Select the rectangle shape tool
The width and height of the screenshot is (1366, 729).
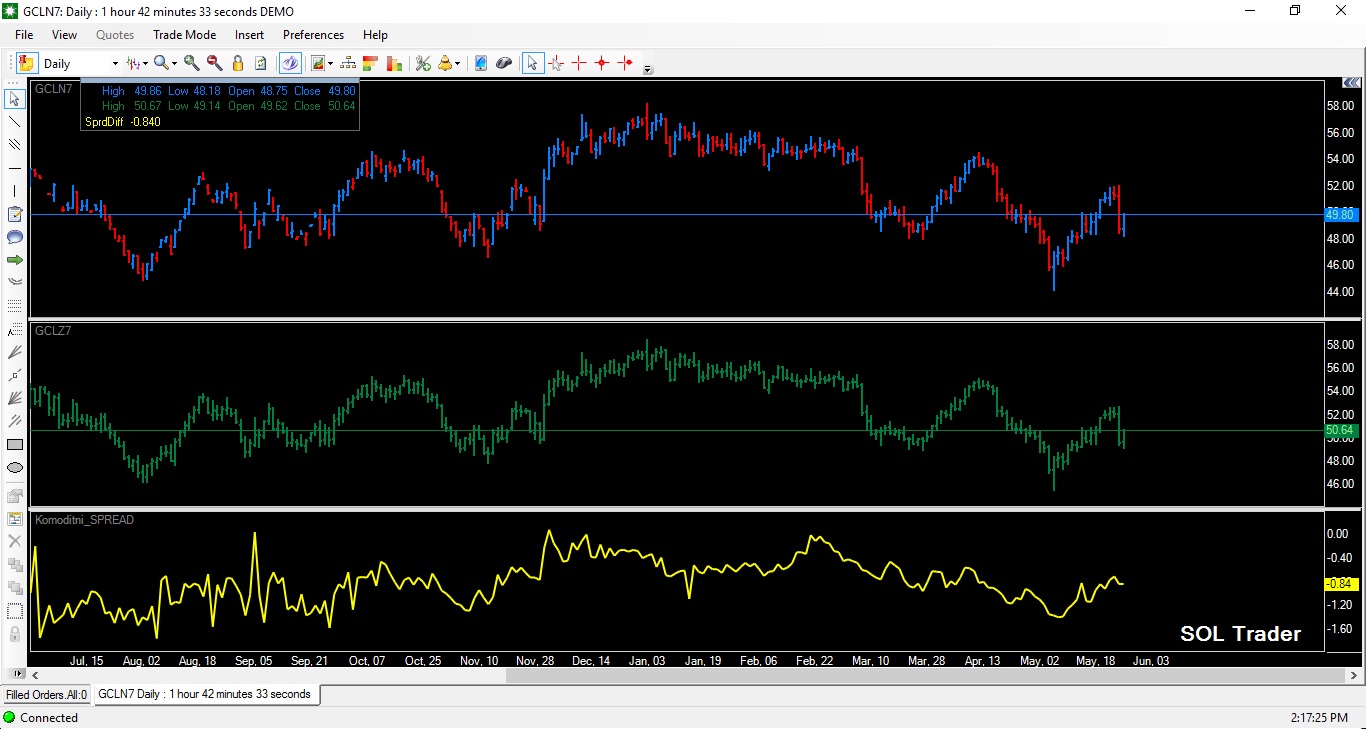[15, 444]
